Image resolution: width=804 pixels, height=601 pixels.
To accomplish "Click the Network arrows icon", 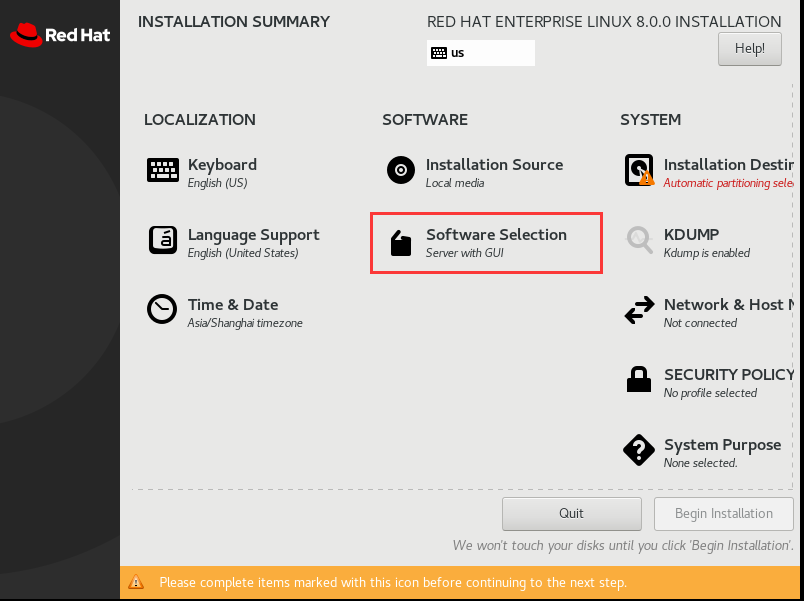I will tap(639, 310).
